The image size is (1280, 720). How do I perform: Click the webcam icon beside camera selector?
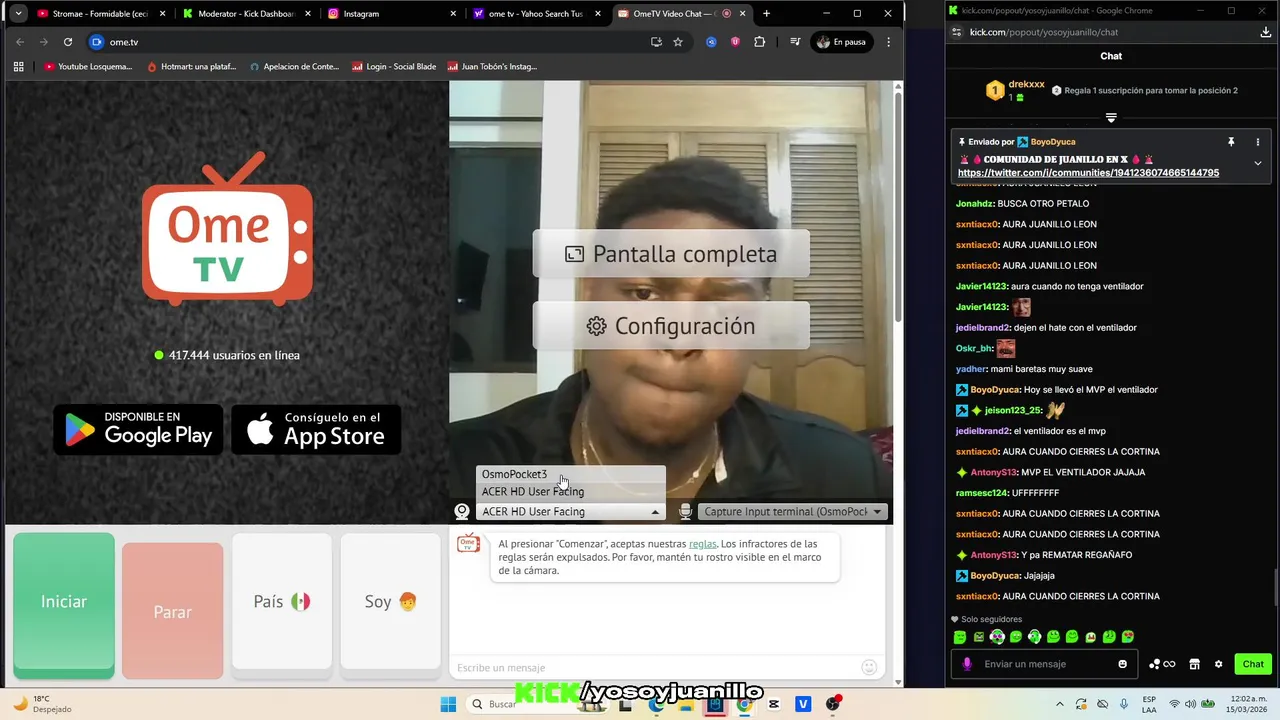pos(462,511)
